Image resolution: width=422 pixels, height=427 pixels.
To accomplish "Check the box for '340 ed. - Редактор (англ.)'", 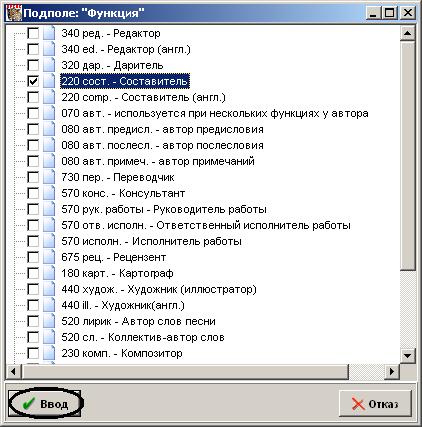I will pyautogui.click(x=33, y=49).
